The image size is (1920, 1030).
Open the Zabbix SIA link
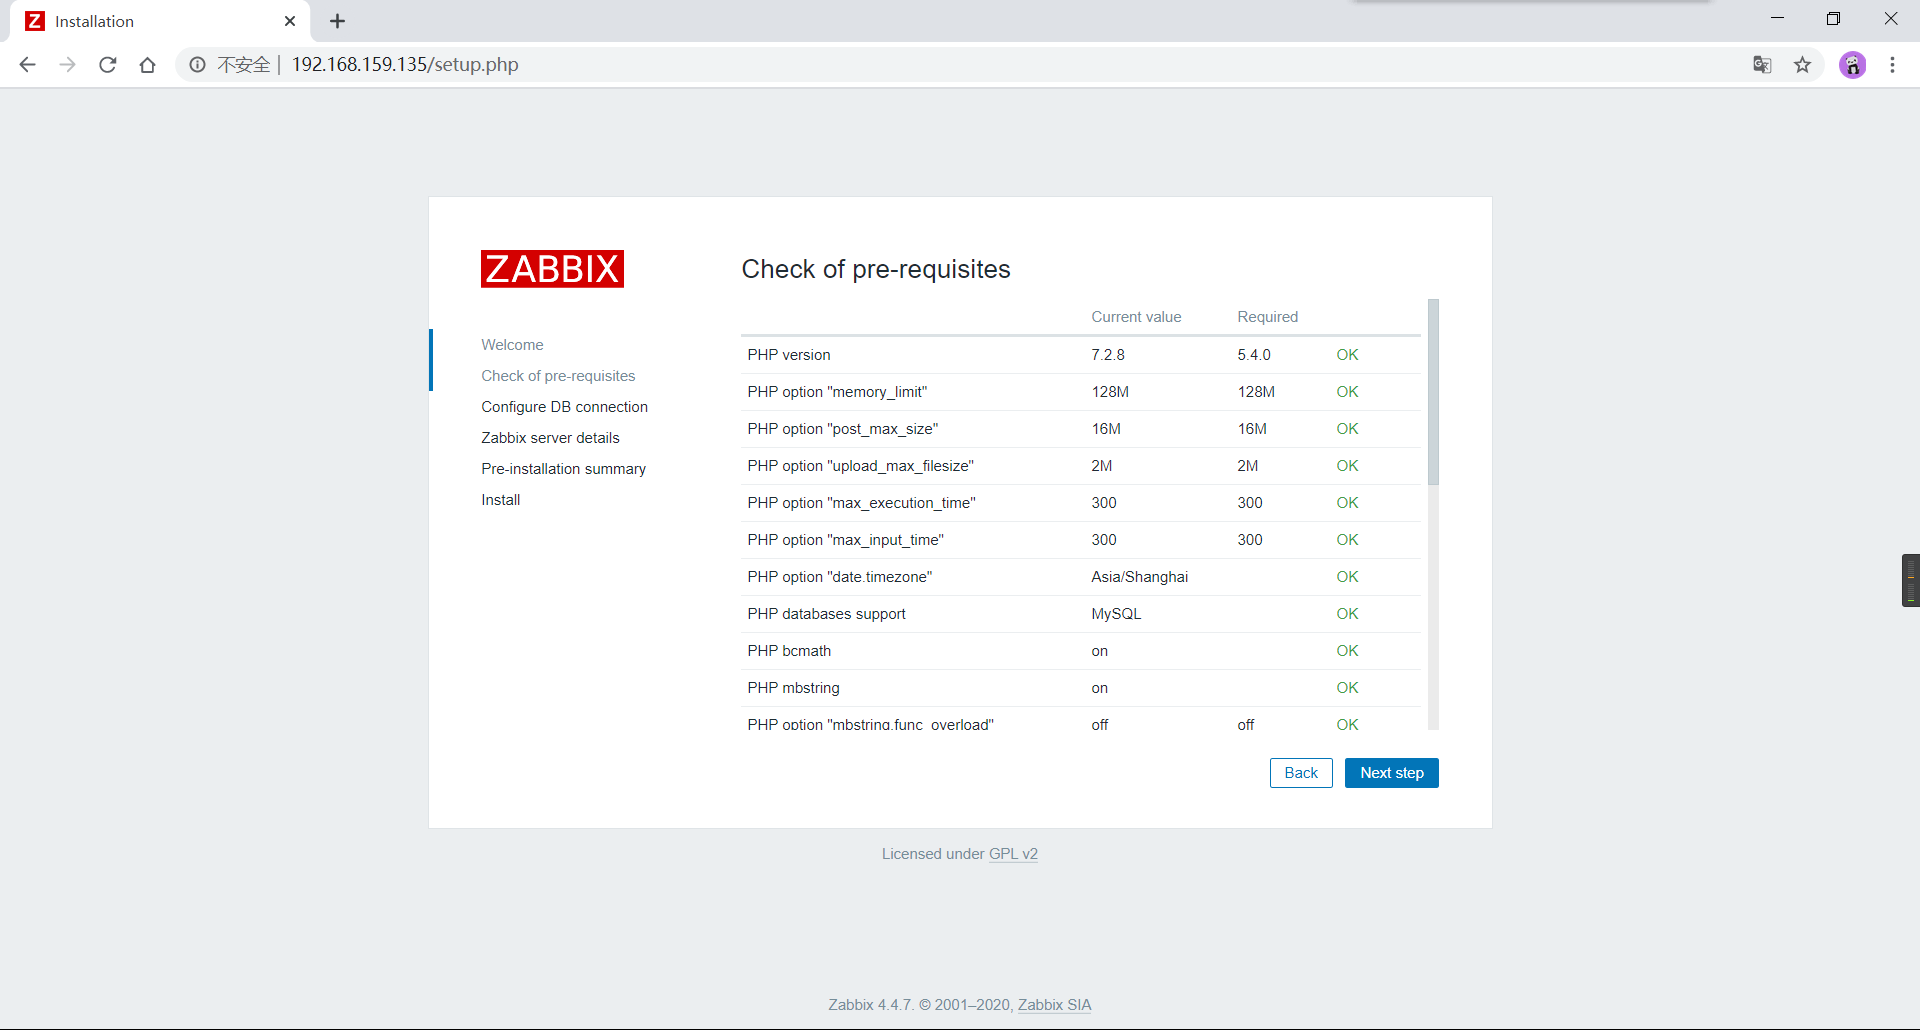[1054, 1005]
